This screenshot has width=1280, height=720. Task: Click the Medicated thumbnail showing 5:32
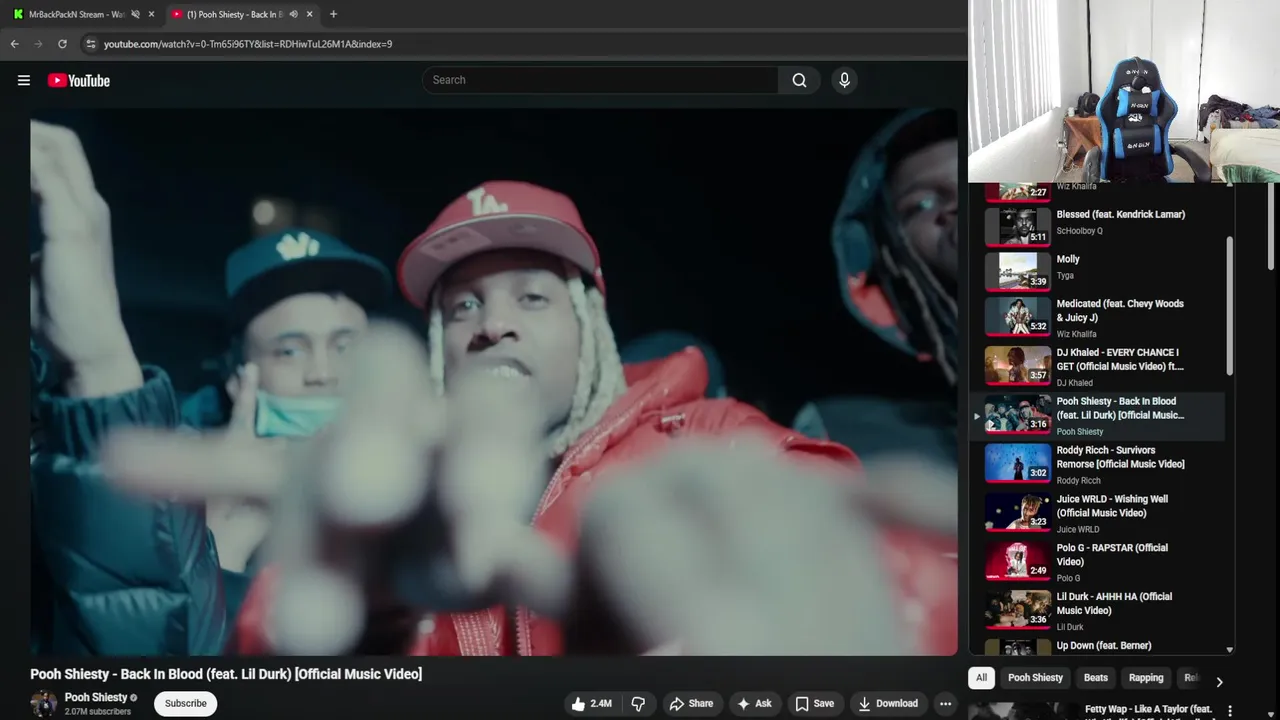coord(1018,316)
